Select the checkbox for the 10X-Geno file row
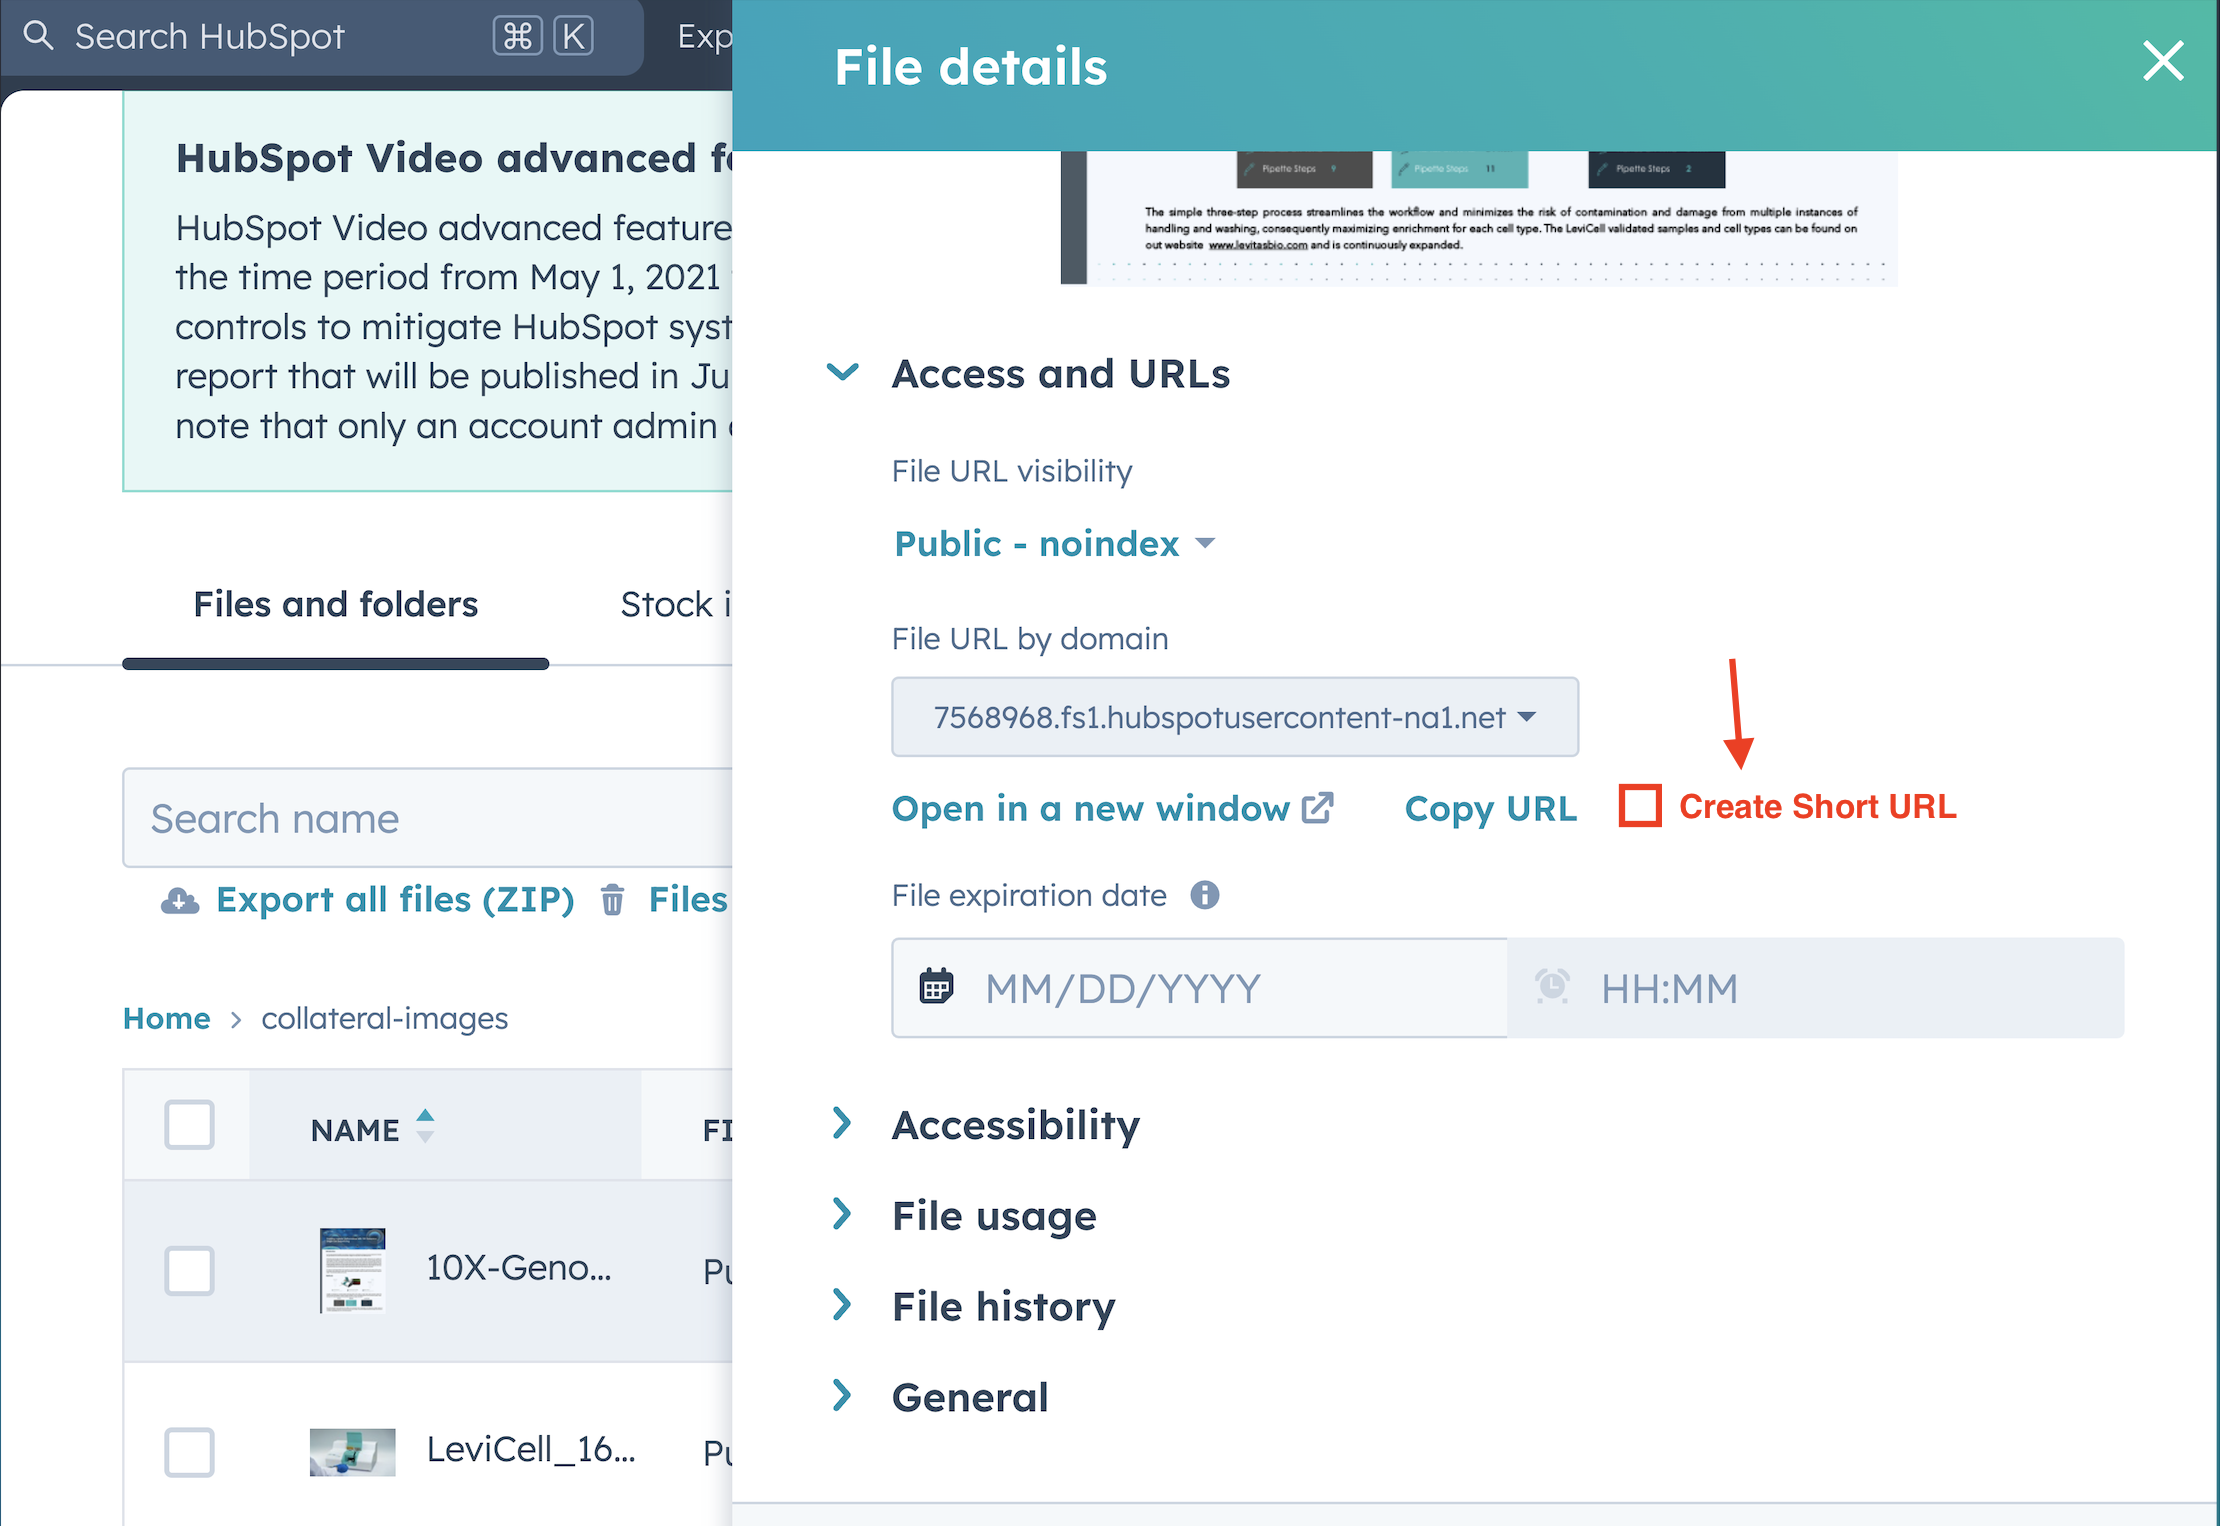The width and height of the screenshot is (2220, 1526). coord(189,1271)
